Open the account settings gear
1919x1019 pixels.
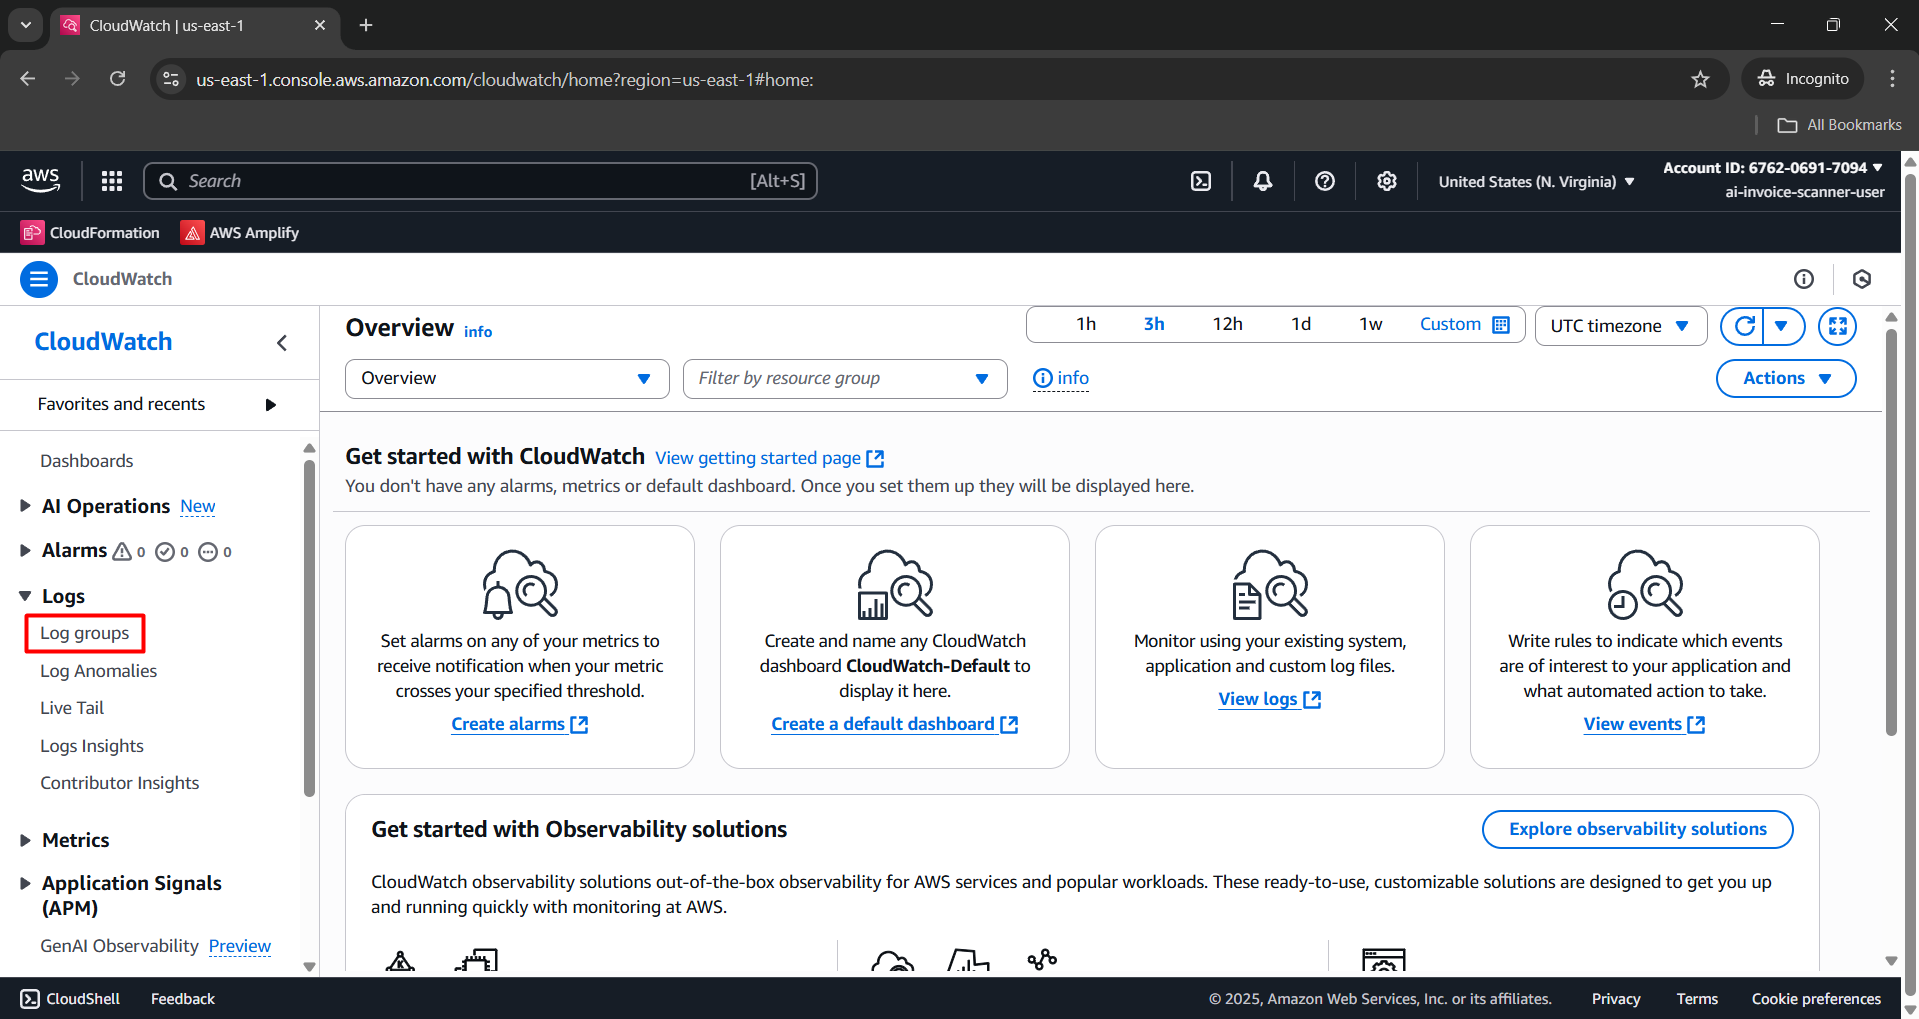pyautogui.click(x=1386, y=181)
